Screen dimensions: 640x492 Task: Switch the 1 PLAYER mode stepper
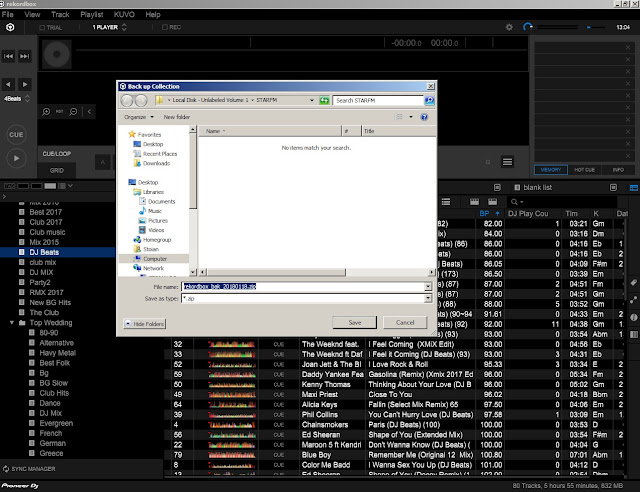click(124, 27)
